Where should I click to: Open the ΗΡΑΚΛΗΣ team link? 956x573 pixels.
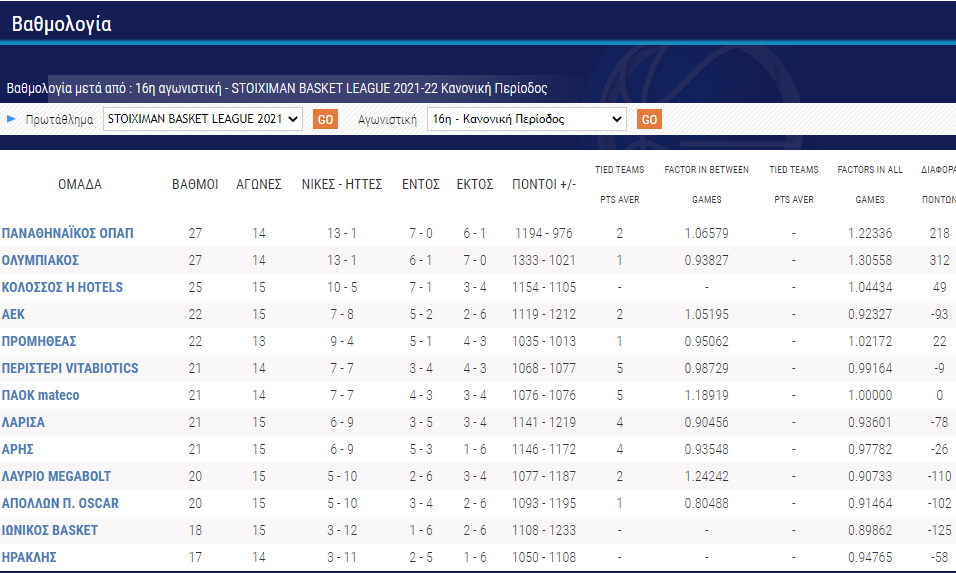coord(29,557)
